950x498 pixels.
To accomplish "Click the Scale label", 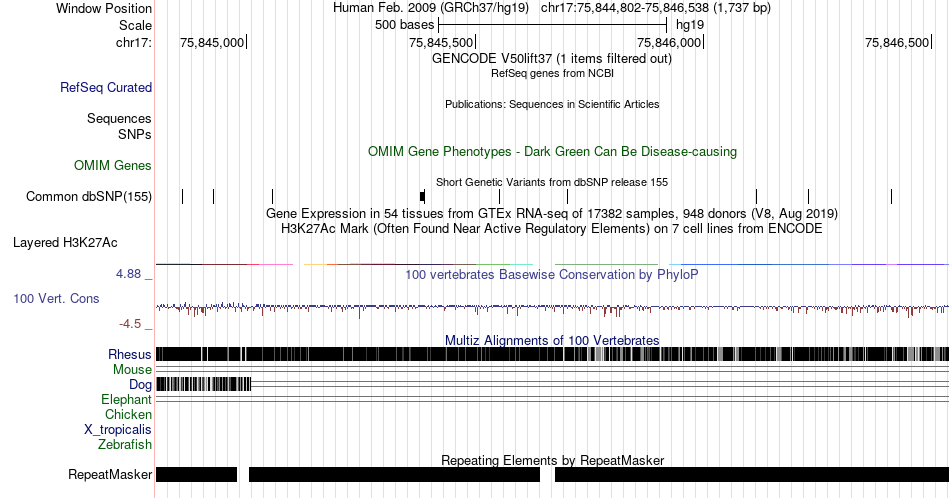I will coord(135,25).
